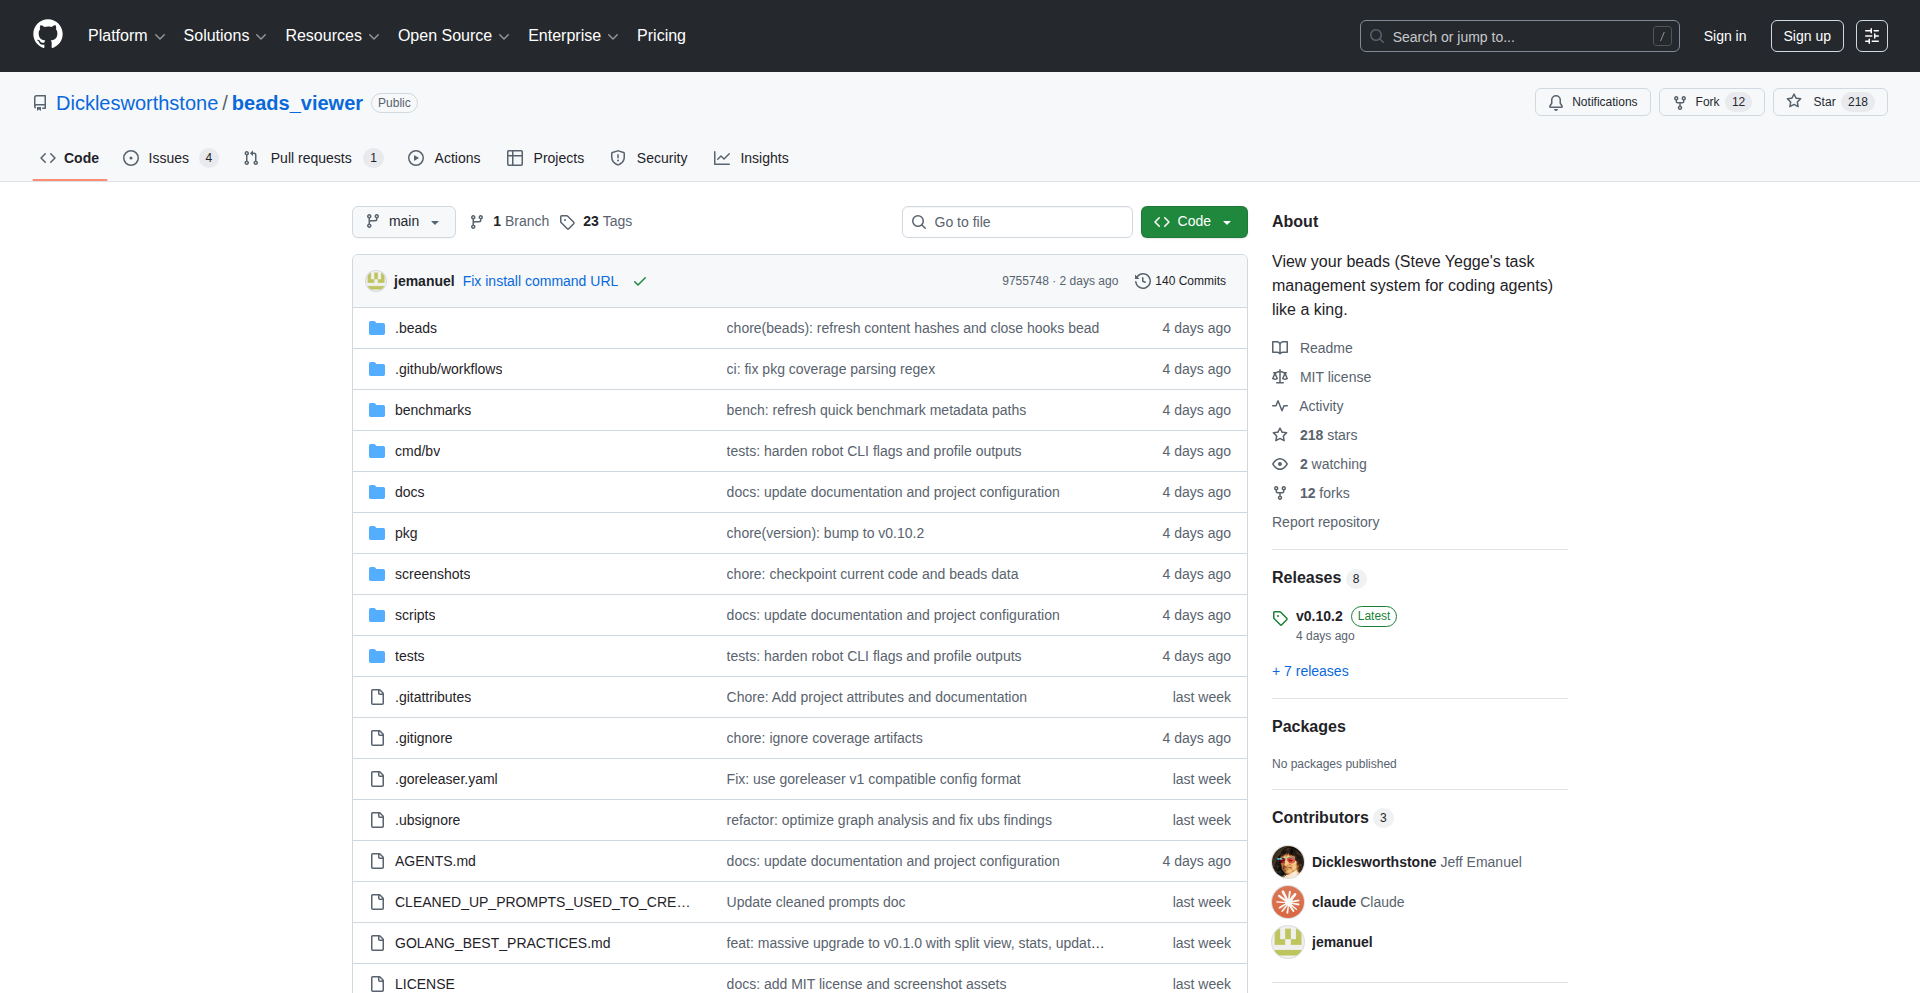The width and height of the screenshot is (1920, 993).
Task: Open the Pull requests tab
Action: click(x=311, y=158)
